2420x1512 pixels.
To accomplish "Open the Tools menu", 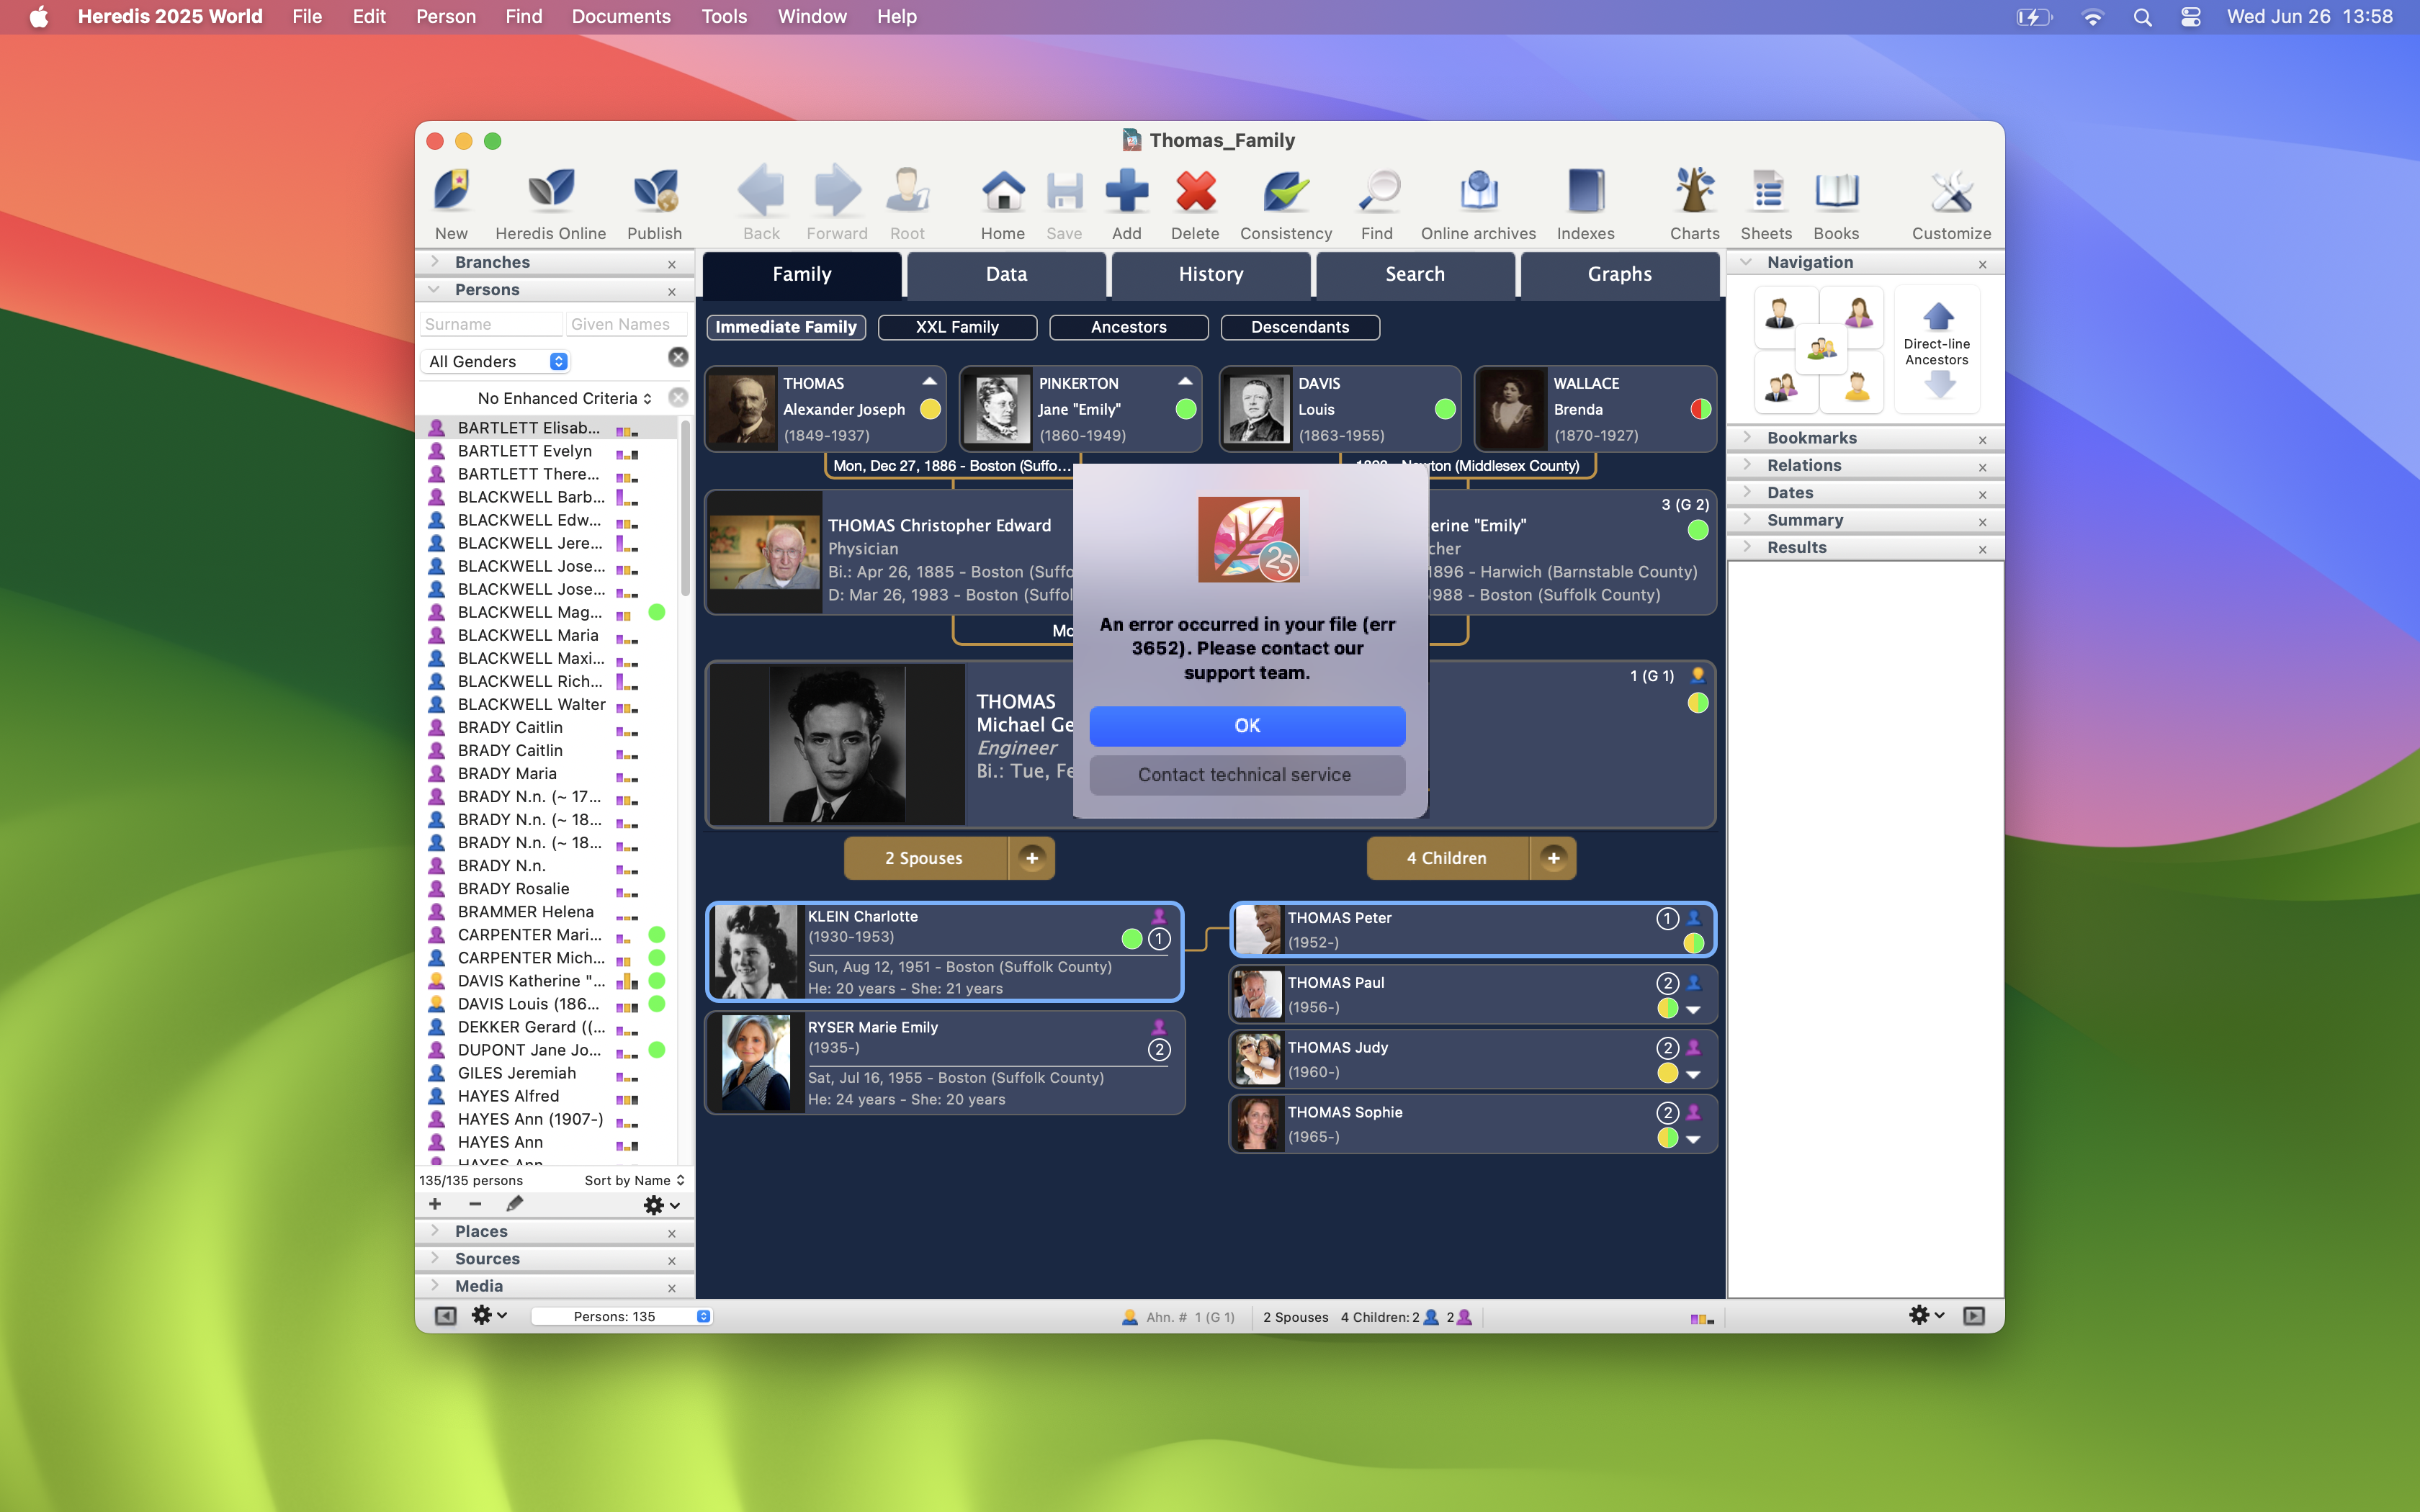I will point(723,16).
